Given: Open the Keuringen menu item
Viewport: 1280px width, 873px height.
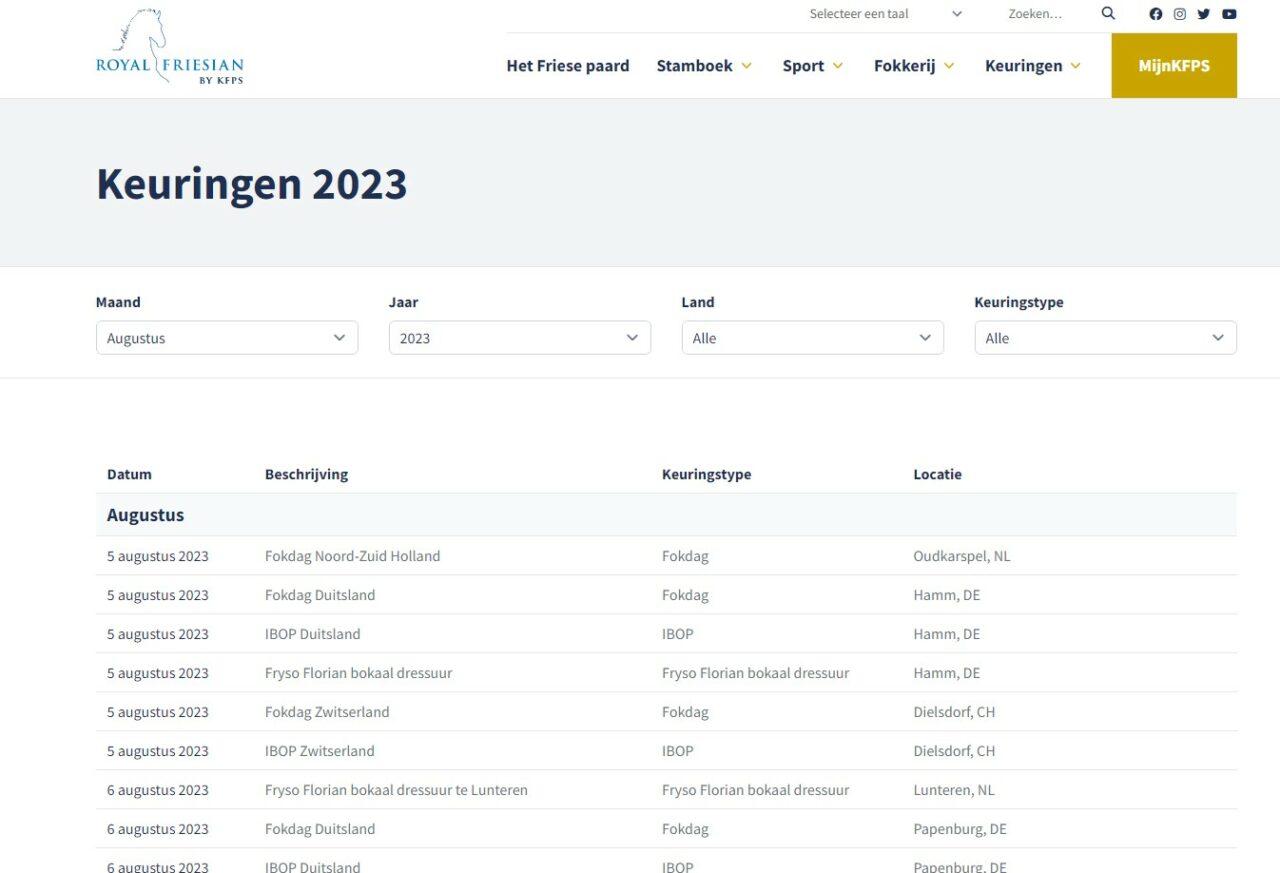Looking at the screenshot, I should point(1024,66).
